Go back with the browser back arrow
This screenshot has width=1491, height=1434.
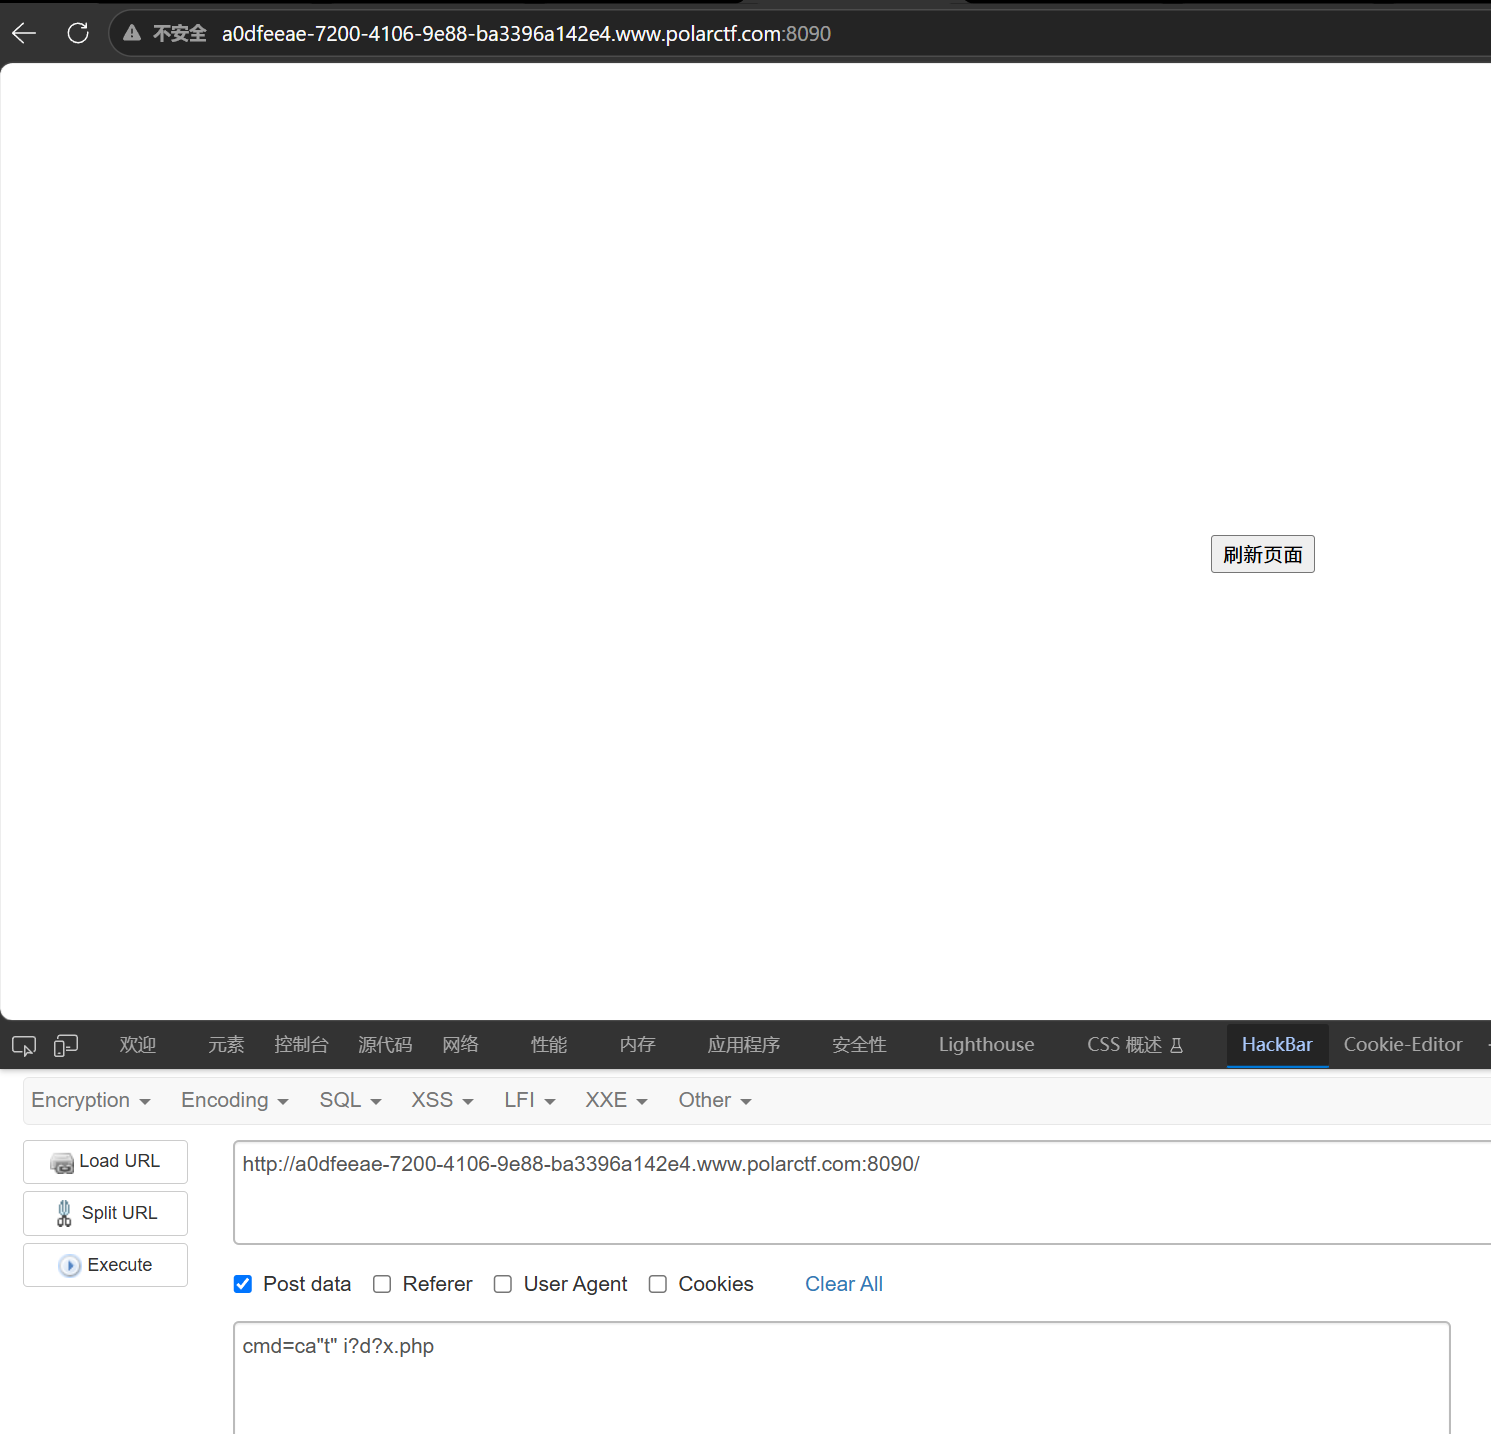coord(24,33)
